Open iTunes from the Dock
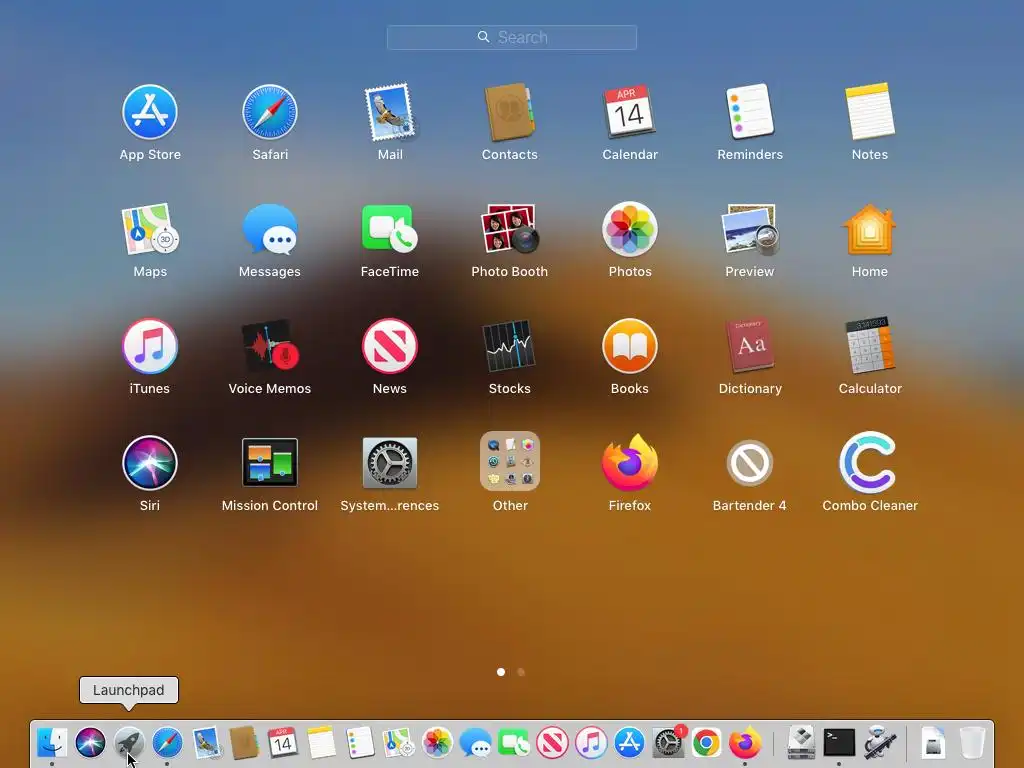Screen dimensions: 1024x768 pyautogui.click(x=591, y=743)
